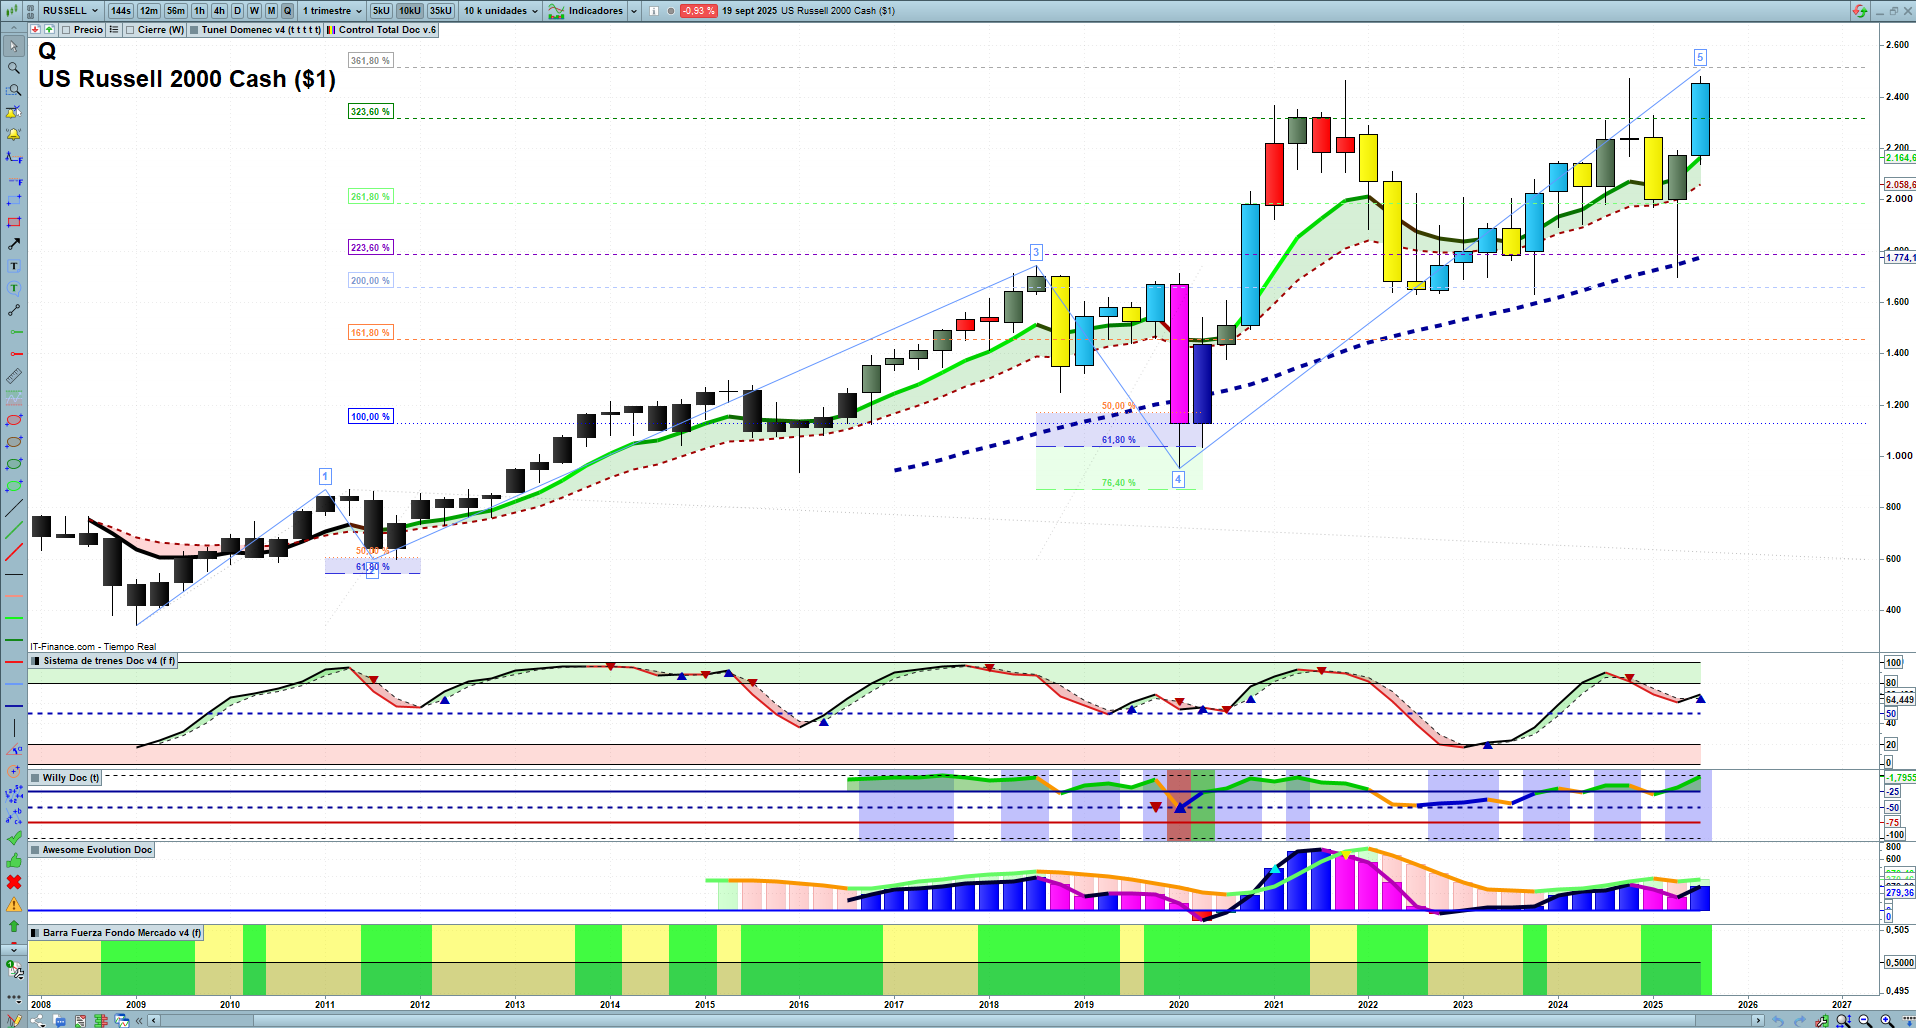The width and height of the screenshot is (1916, 1028).
Task: Select the 144s timeframe
Action: (121, 11)
